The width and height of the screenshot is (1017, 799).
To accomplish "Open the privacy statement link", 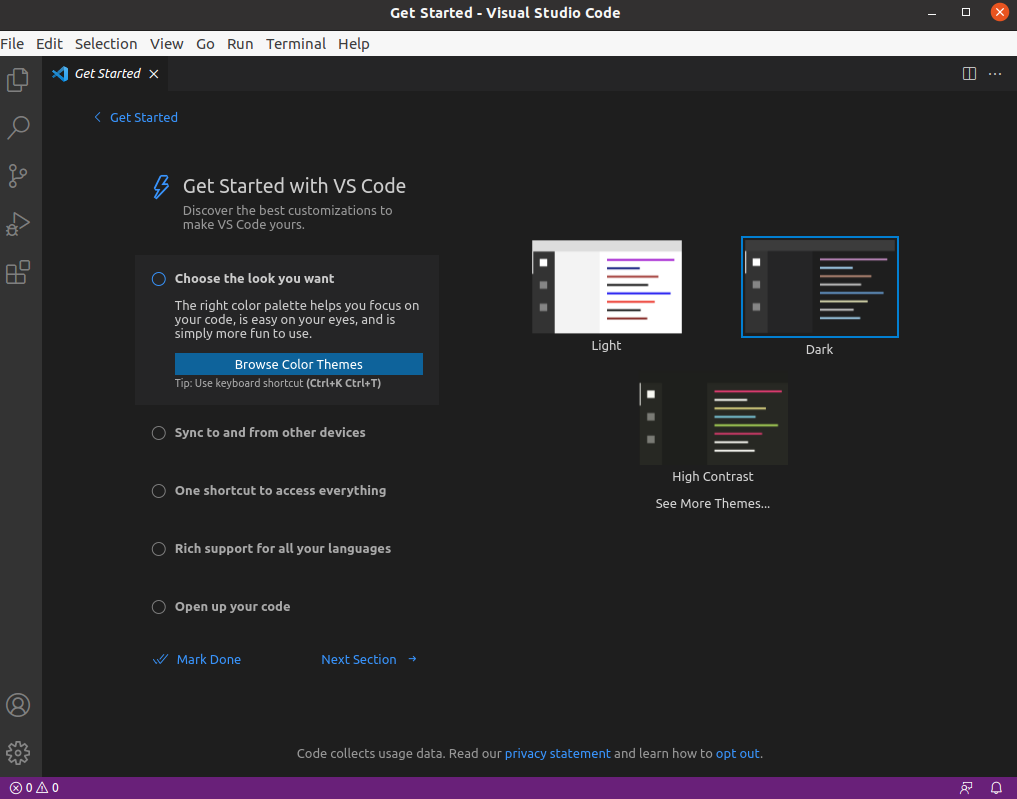I will click(x=557, y=754).
